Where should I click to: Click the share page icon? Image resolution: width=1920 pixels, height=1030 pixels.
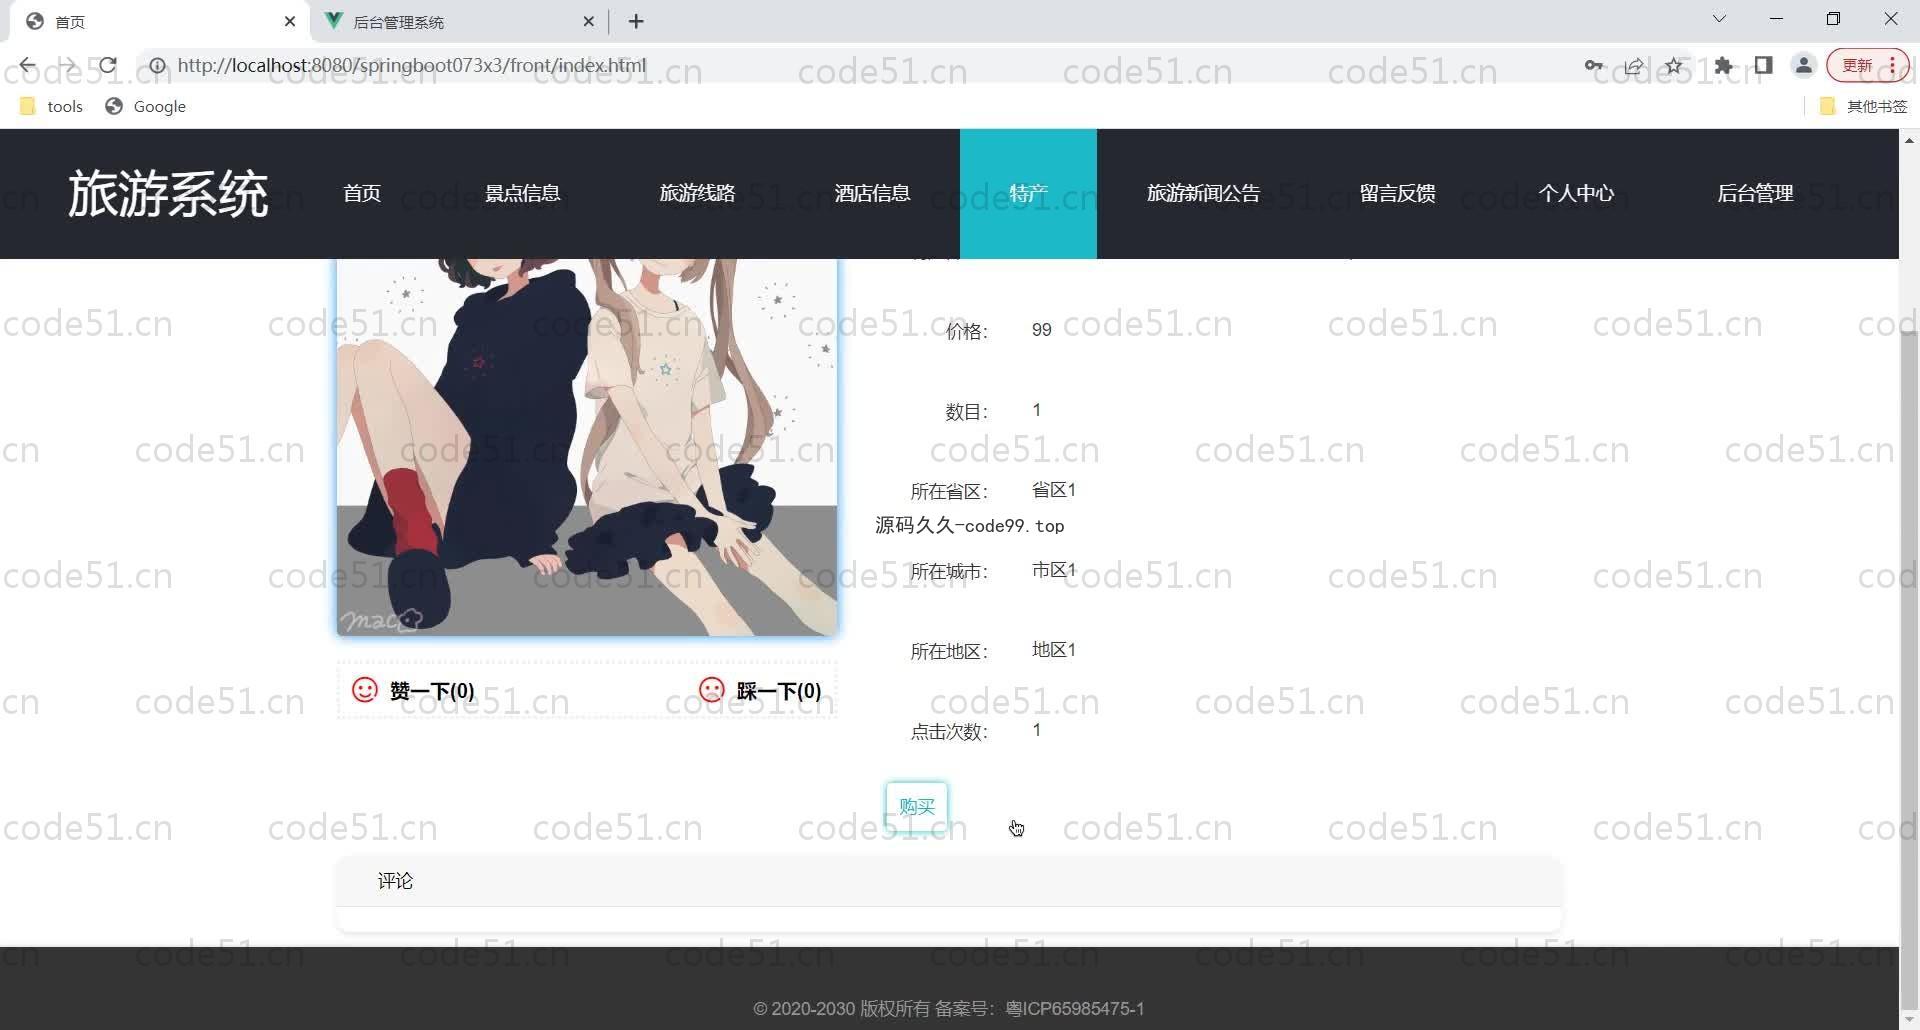tap(1634, 66)
